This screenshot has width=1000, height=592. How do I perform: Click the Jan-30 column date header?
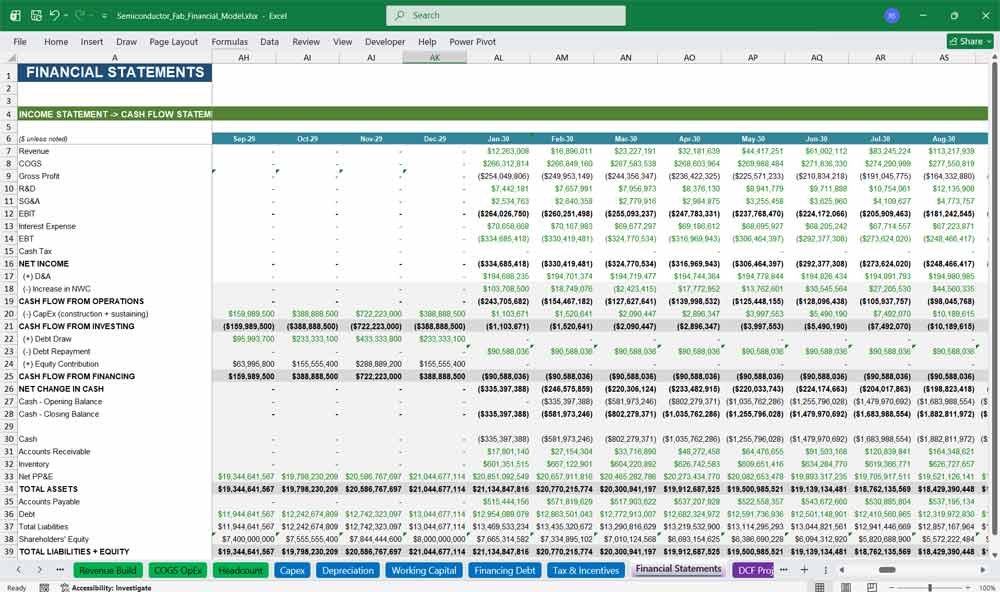[498, 138]
